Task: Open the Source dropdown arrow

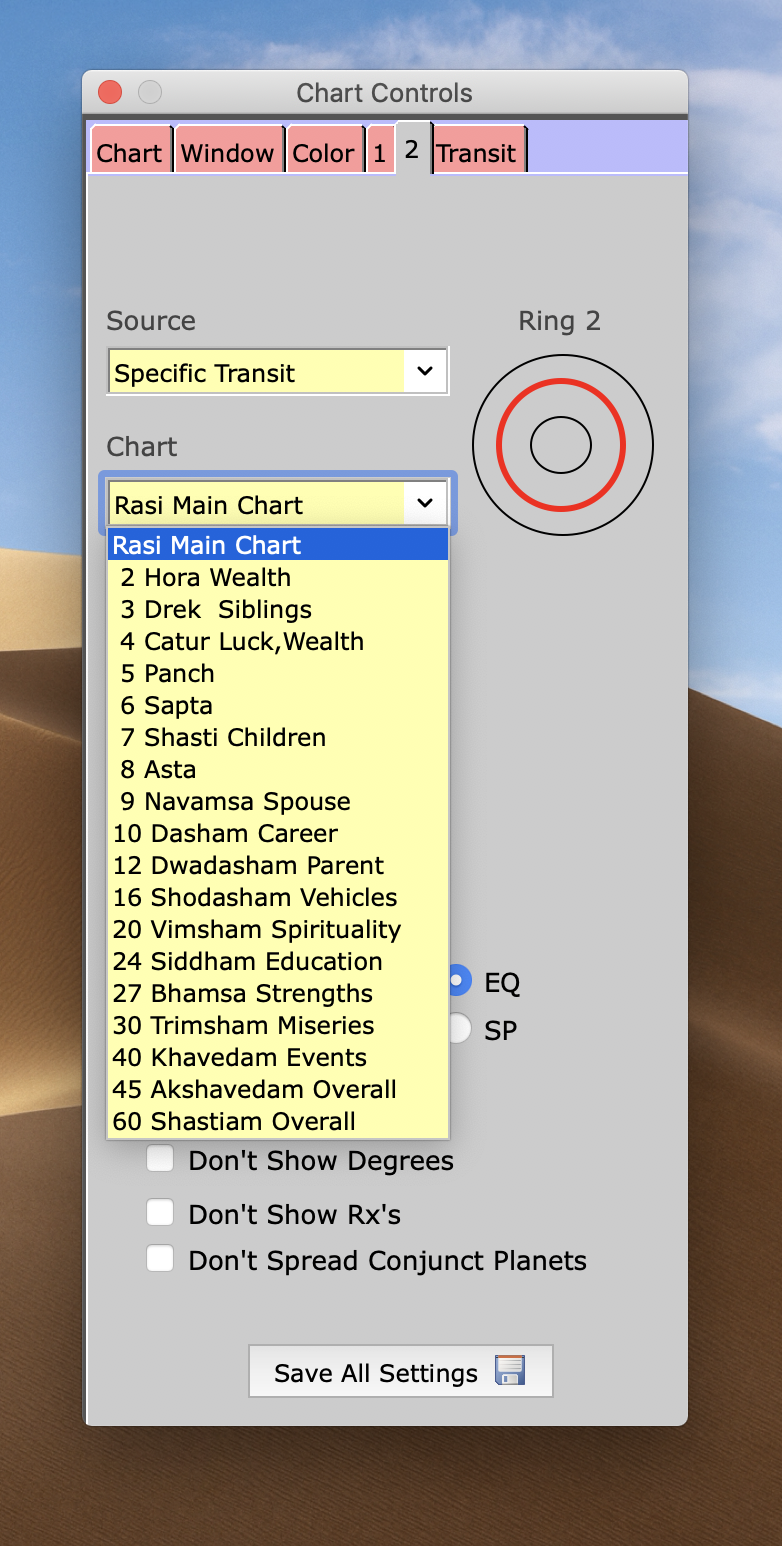Action: coord(425,372)
